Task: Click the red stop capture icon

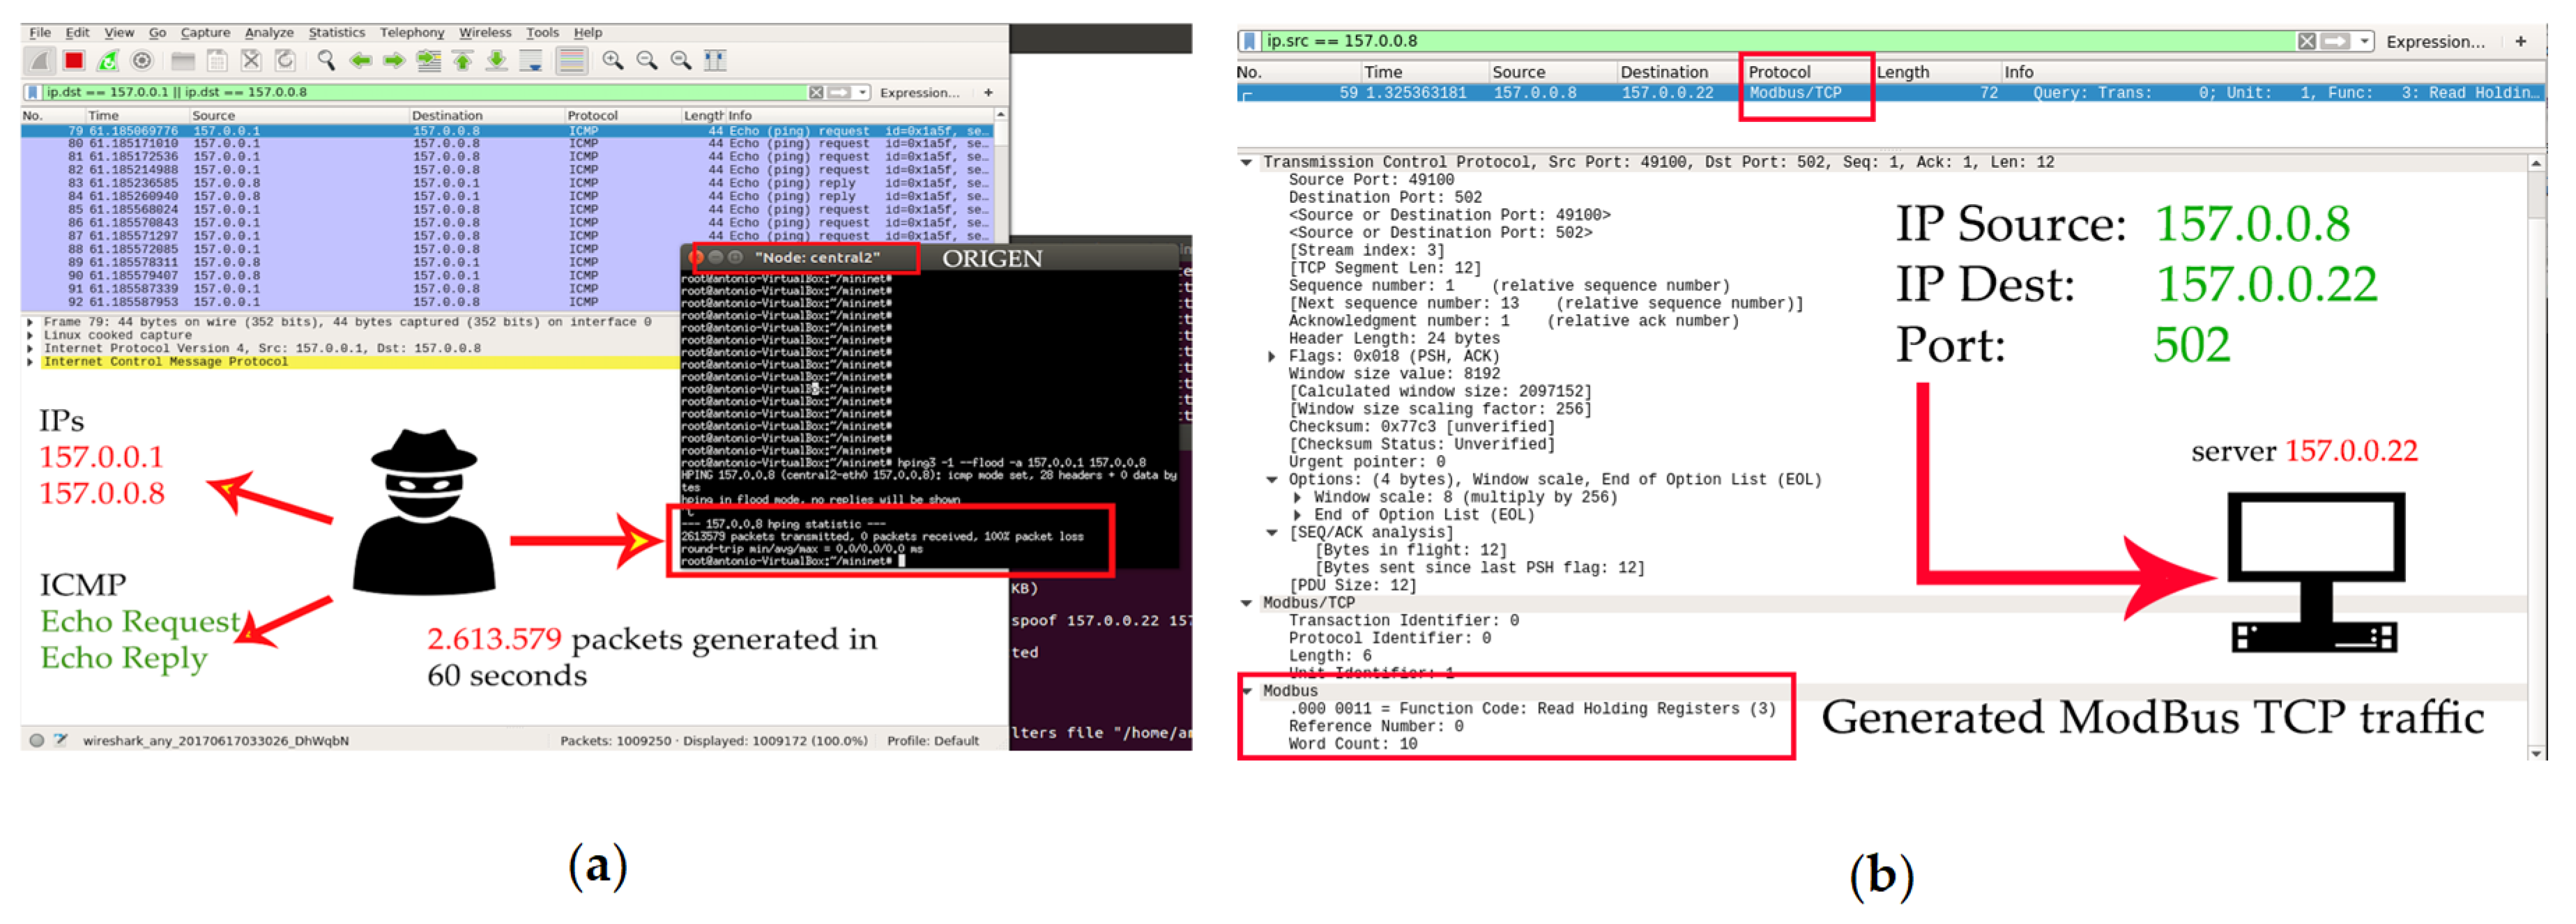Action: point(74,61)
